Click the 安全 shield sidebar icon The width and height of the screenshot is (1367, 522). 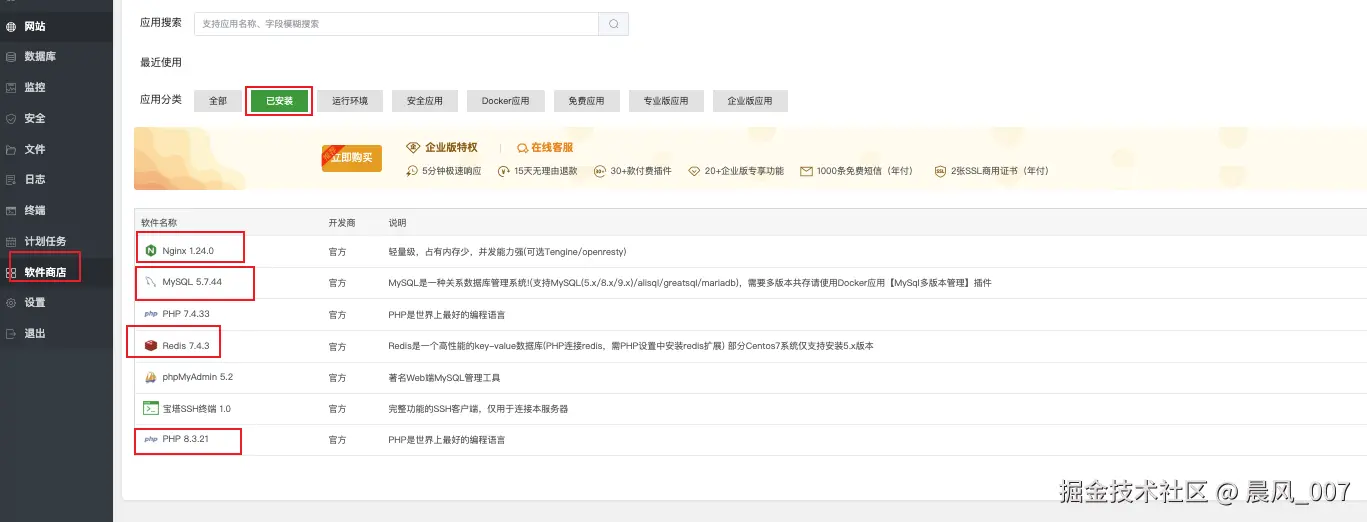[11, 118]
